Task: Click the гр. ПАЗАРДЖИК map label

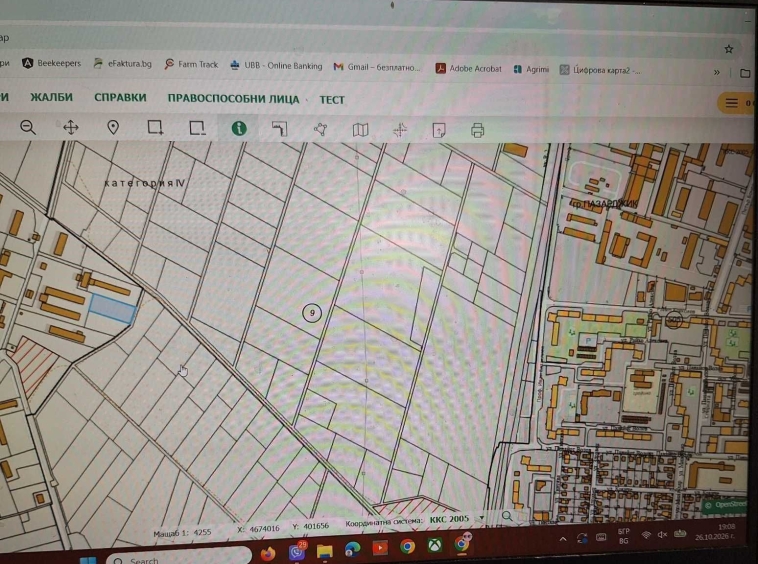Action: (604, 204)
